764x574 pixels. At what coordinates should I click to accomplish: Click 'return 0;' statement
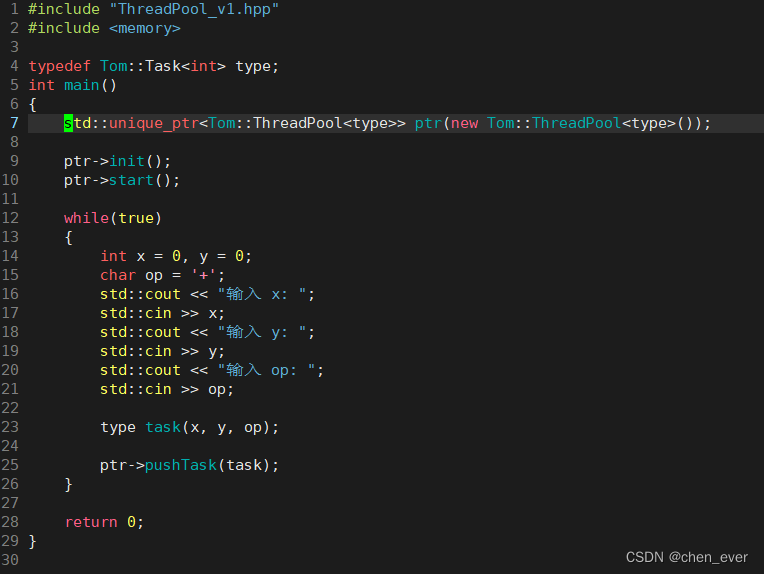click(104, 522)
